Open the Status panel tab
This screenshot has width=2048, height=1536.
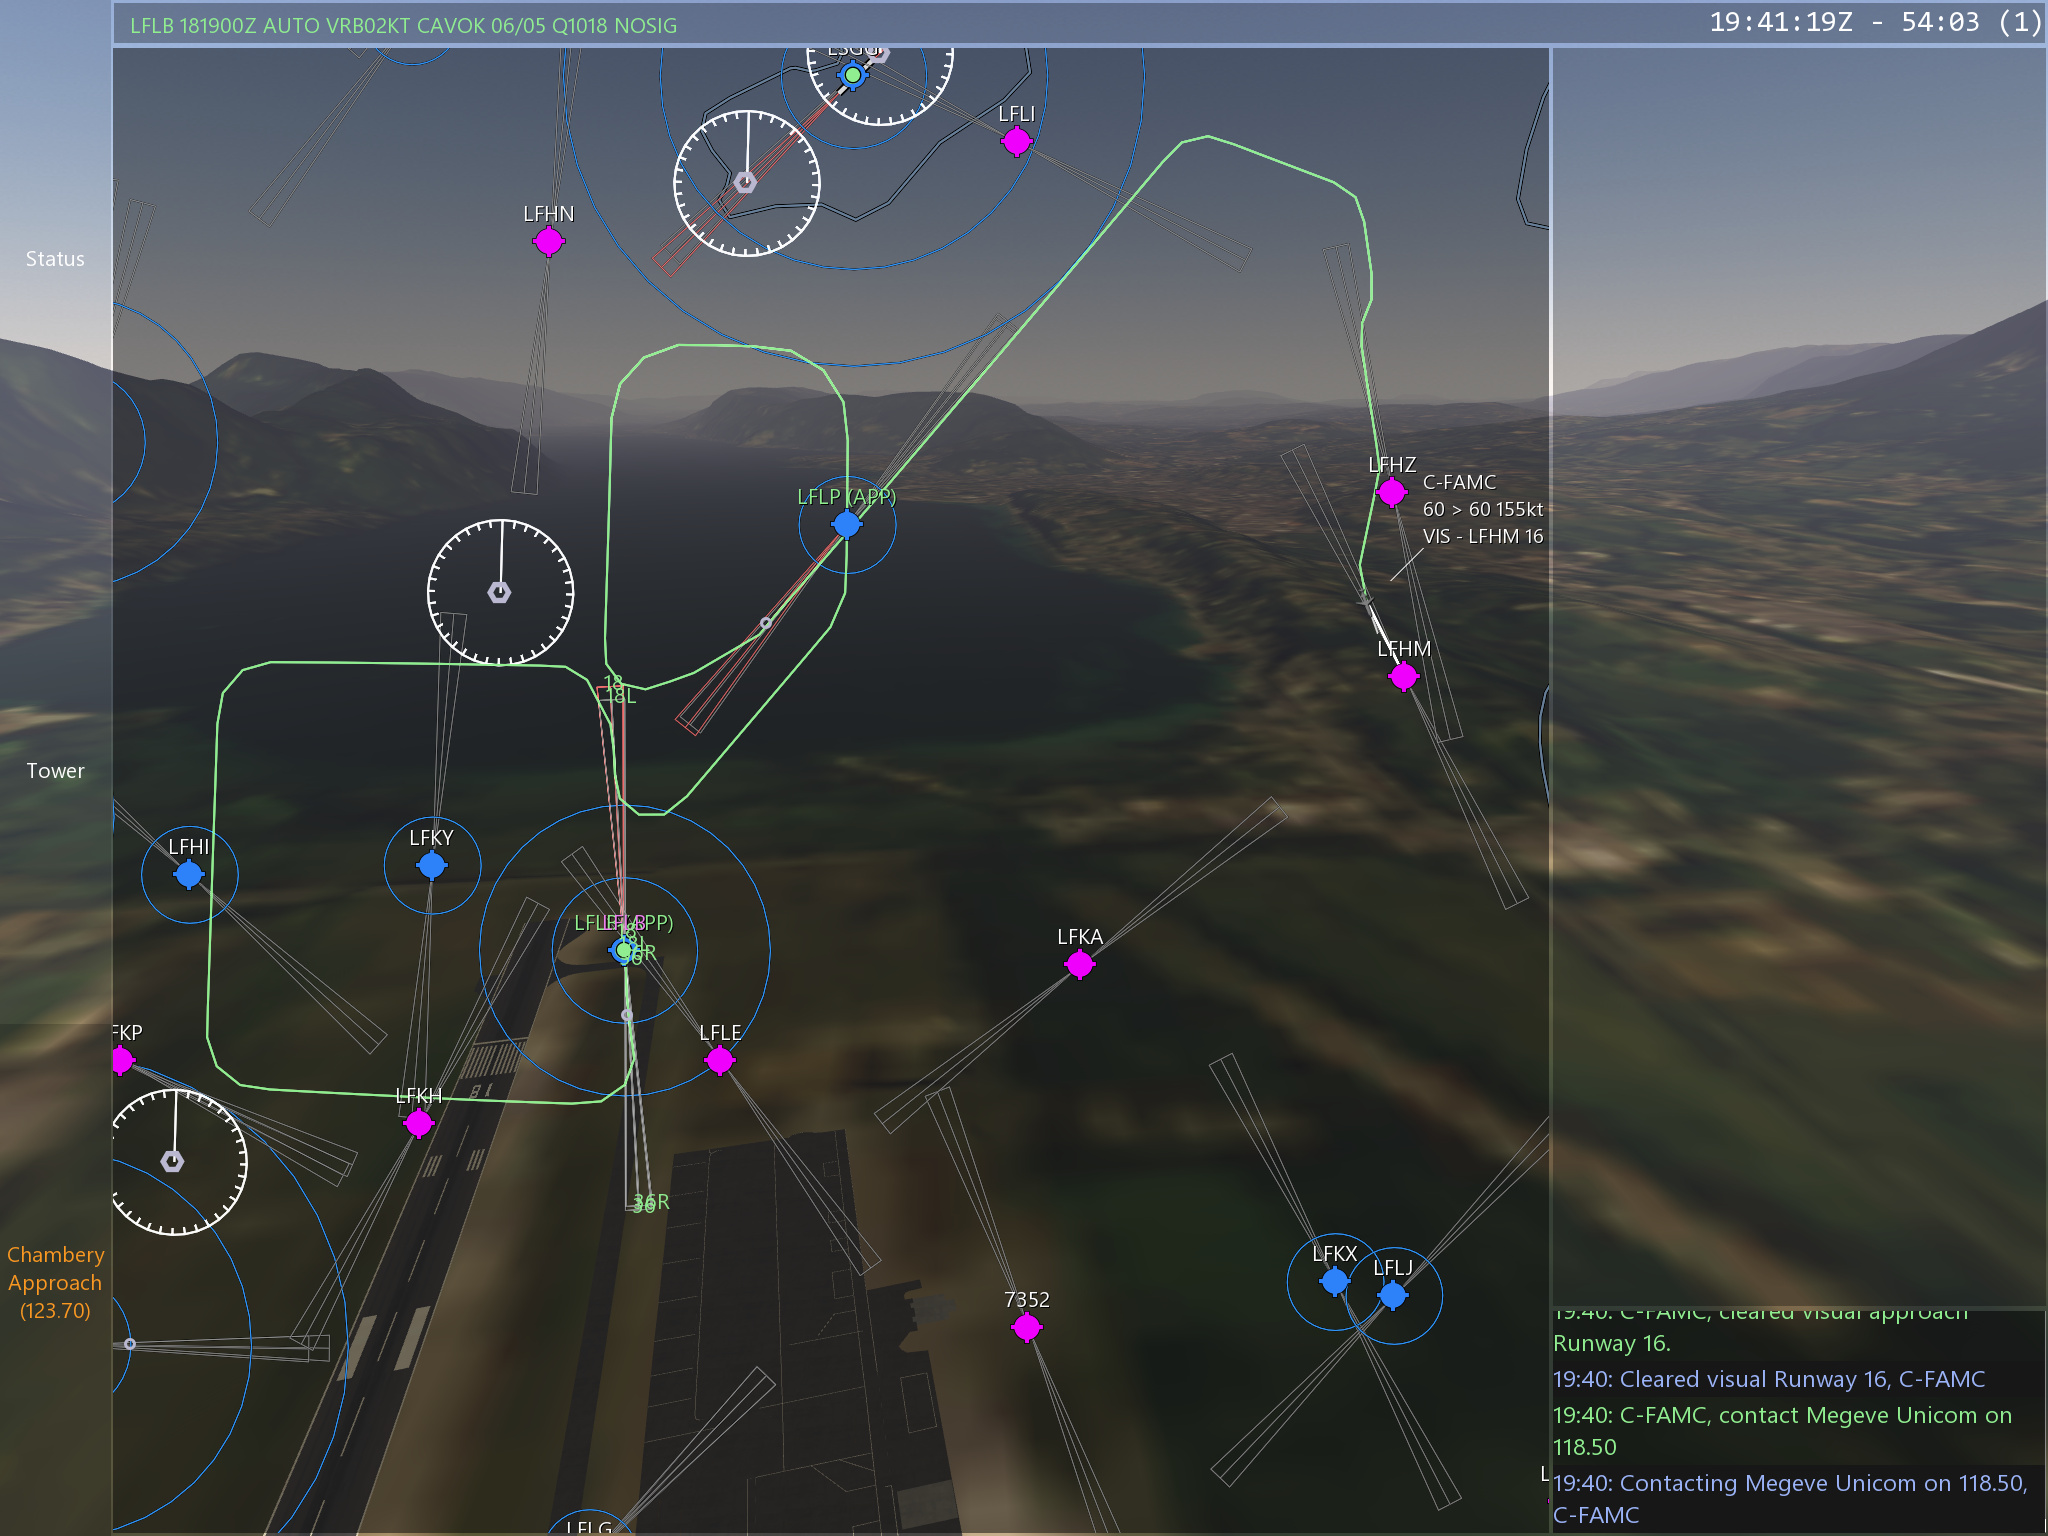tap(55, 259)
